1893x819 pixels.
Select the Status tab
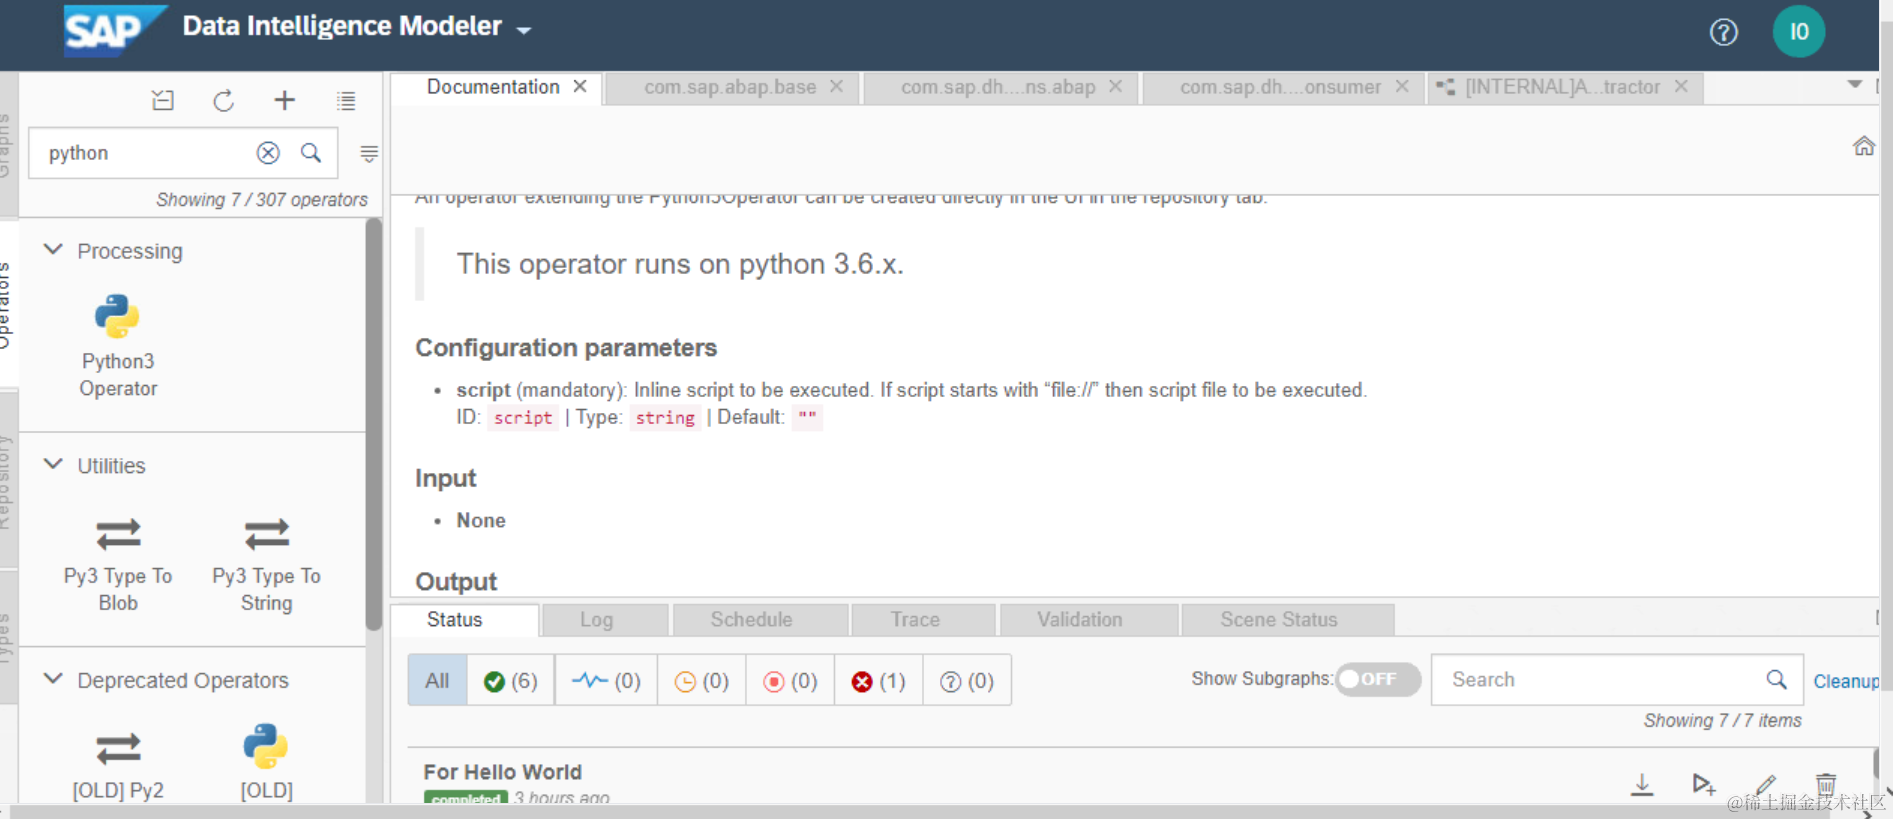pyautogui.click(x=464, y=620)
